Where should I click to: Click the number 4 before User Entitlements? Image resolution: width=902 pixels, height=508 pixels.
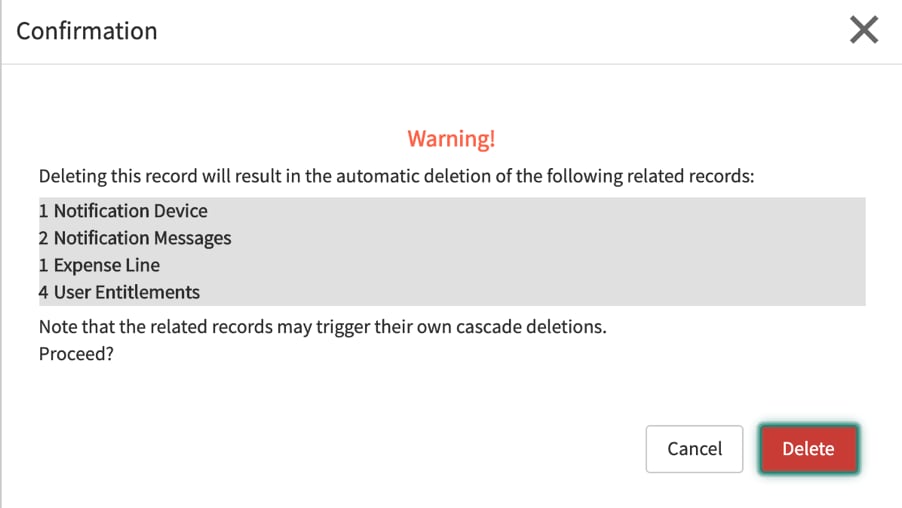pyautogui.click(x=44, y=292)
